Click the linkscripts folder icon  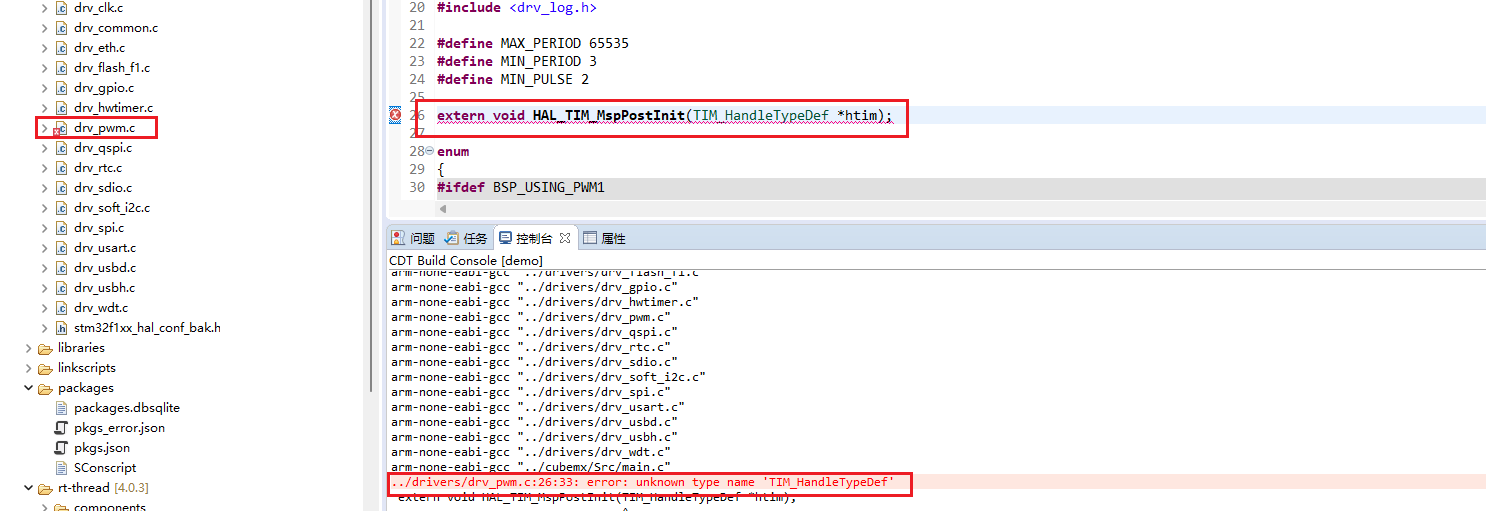click(x=45, y=368)
